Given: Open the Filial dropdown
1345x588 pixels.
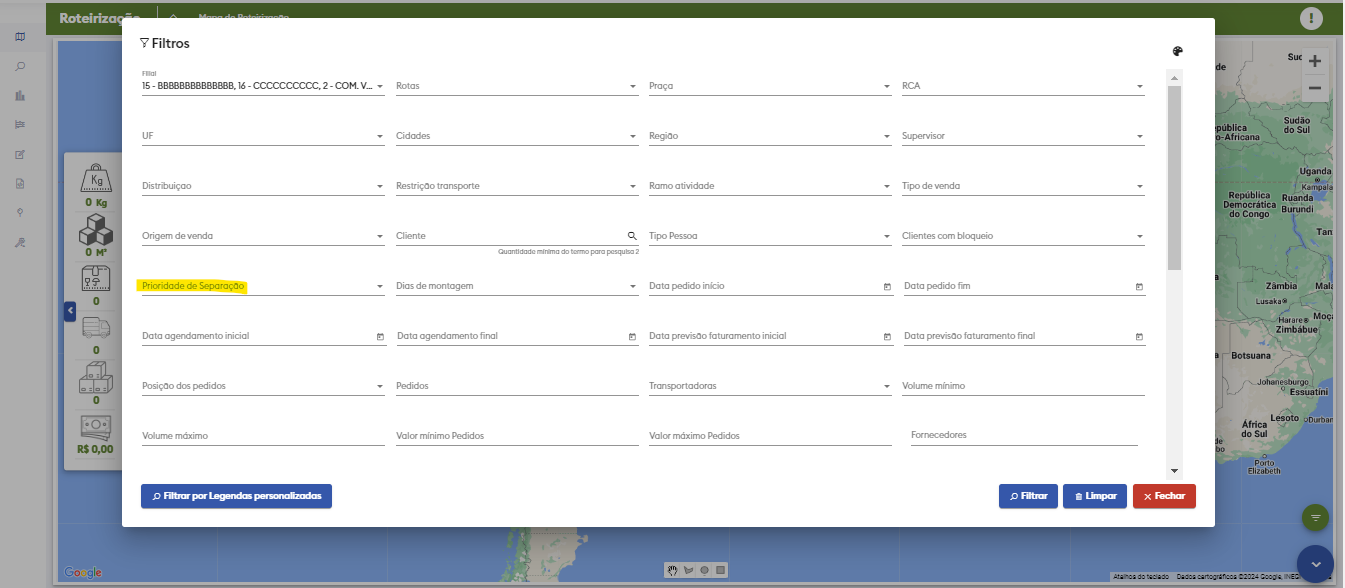Looking at the screenshot, I should (263, 86).
